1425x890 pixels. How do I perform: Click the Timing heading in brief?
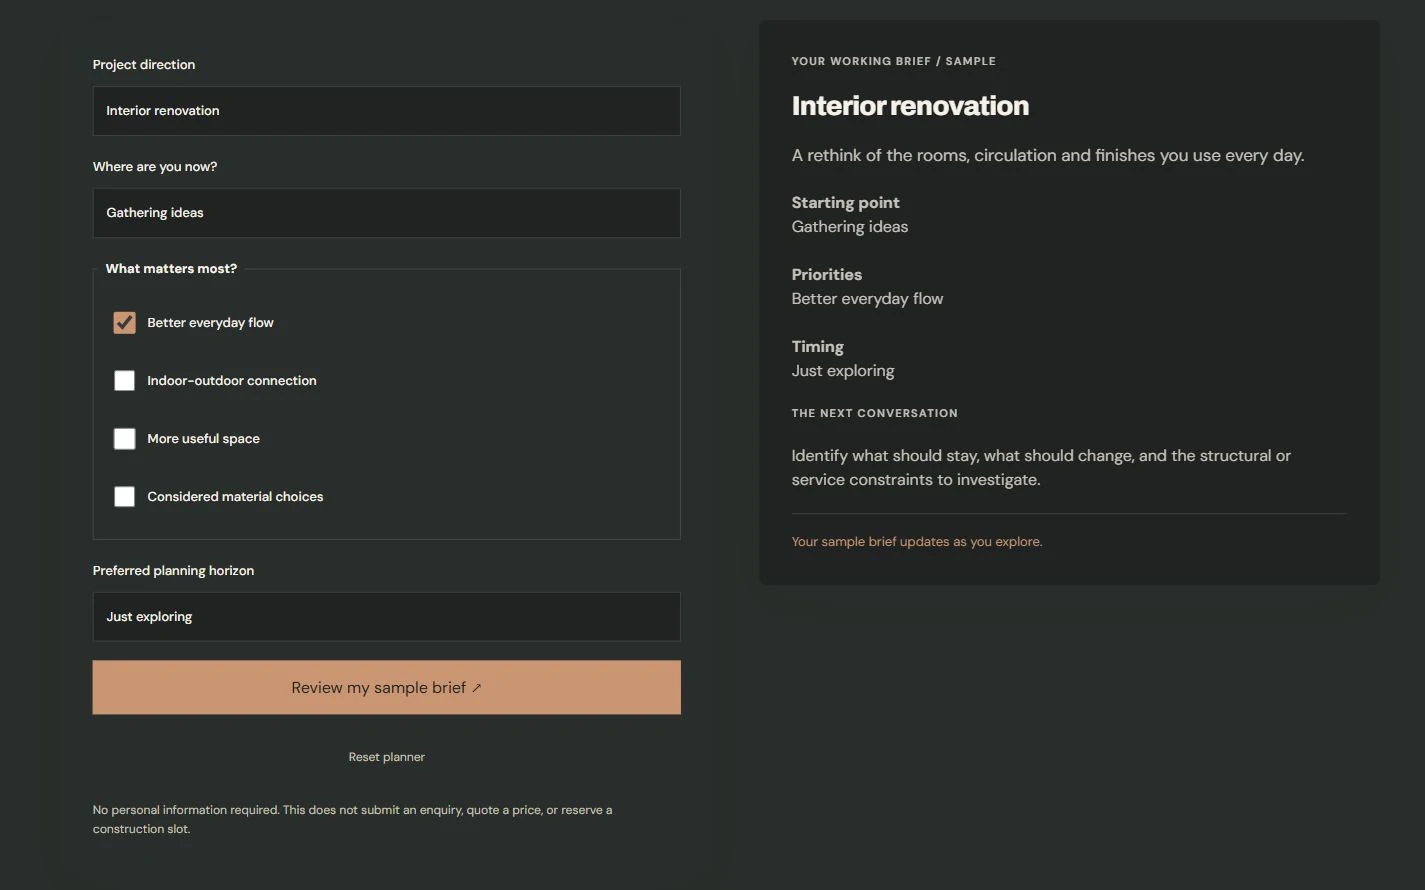pos(817,347)
